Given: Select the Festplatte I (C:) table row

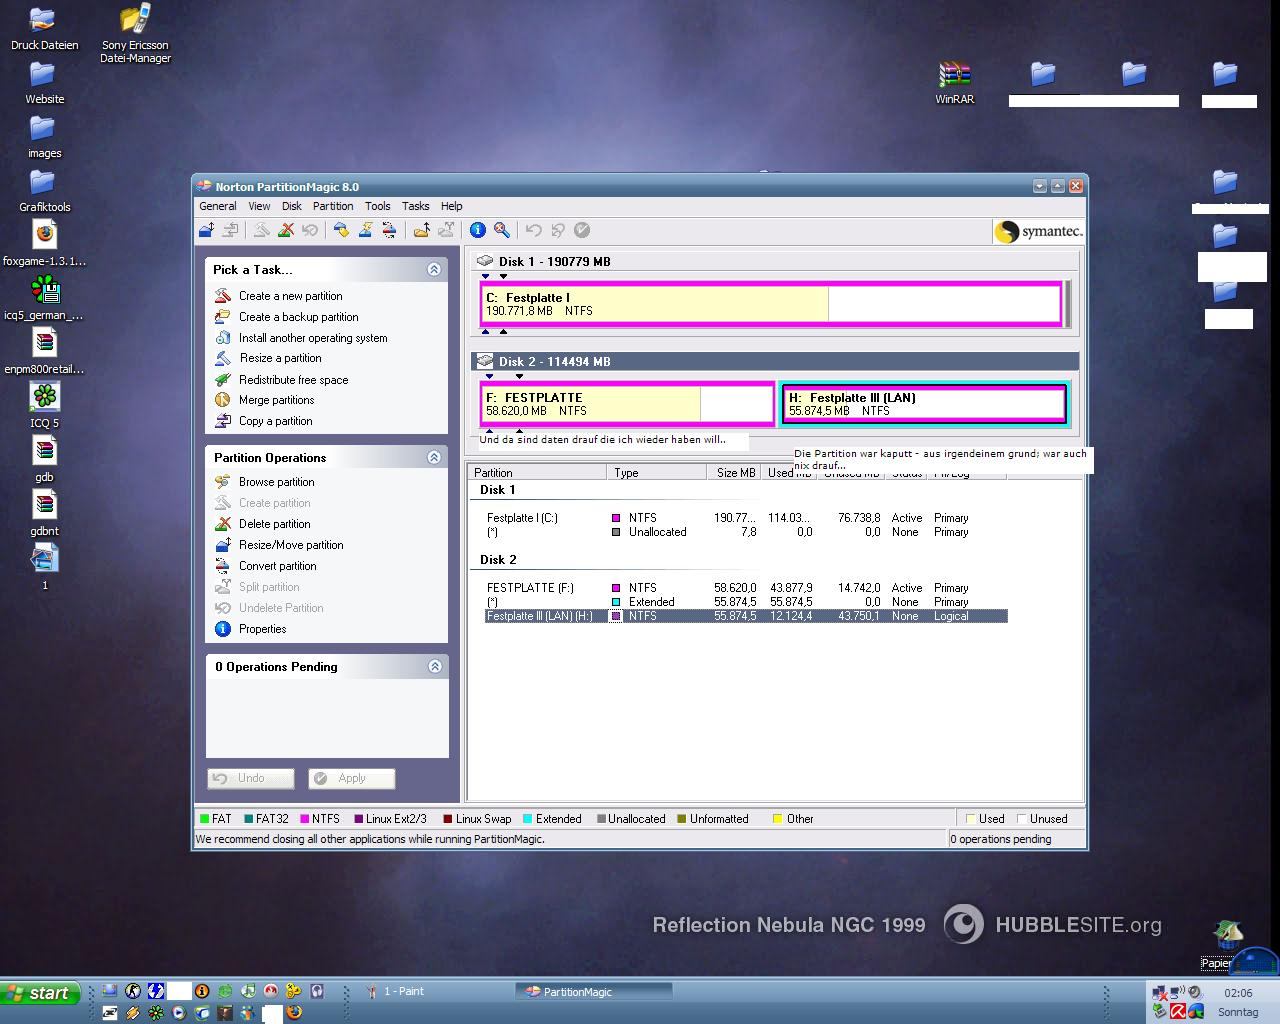Looking at the screenshot, I should (x=745, y=518).
